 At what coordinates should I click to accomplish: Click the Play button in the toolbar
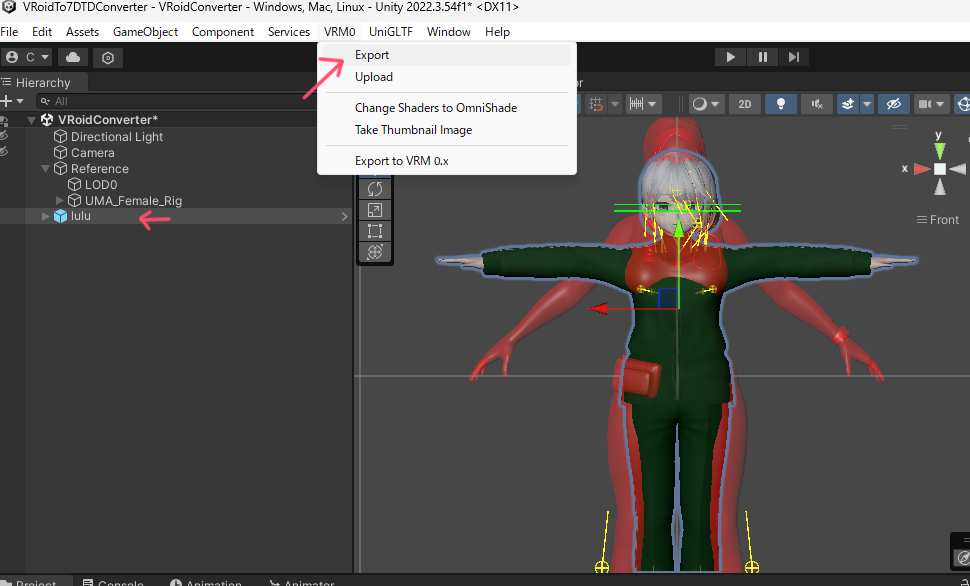(x=731, y=57)
